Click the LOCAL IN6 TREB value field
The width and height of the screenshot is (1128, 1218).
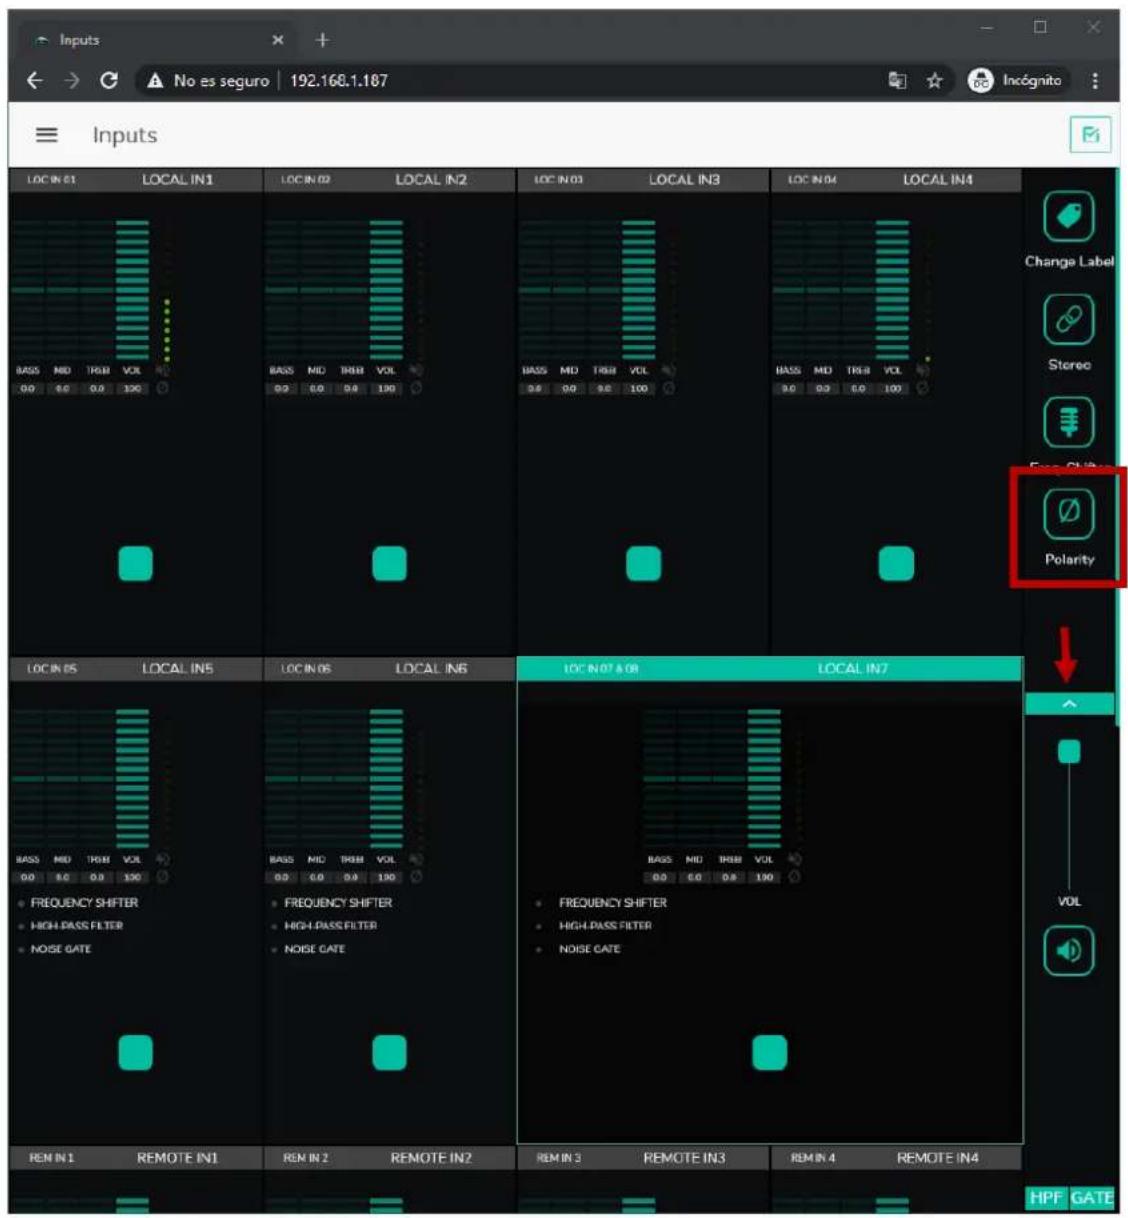(351, 877)
